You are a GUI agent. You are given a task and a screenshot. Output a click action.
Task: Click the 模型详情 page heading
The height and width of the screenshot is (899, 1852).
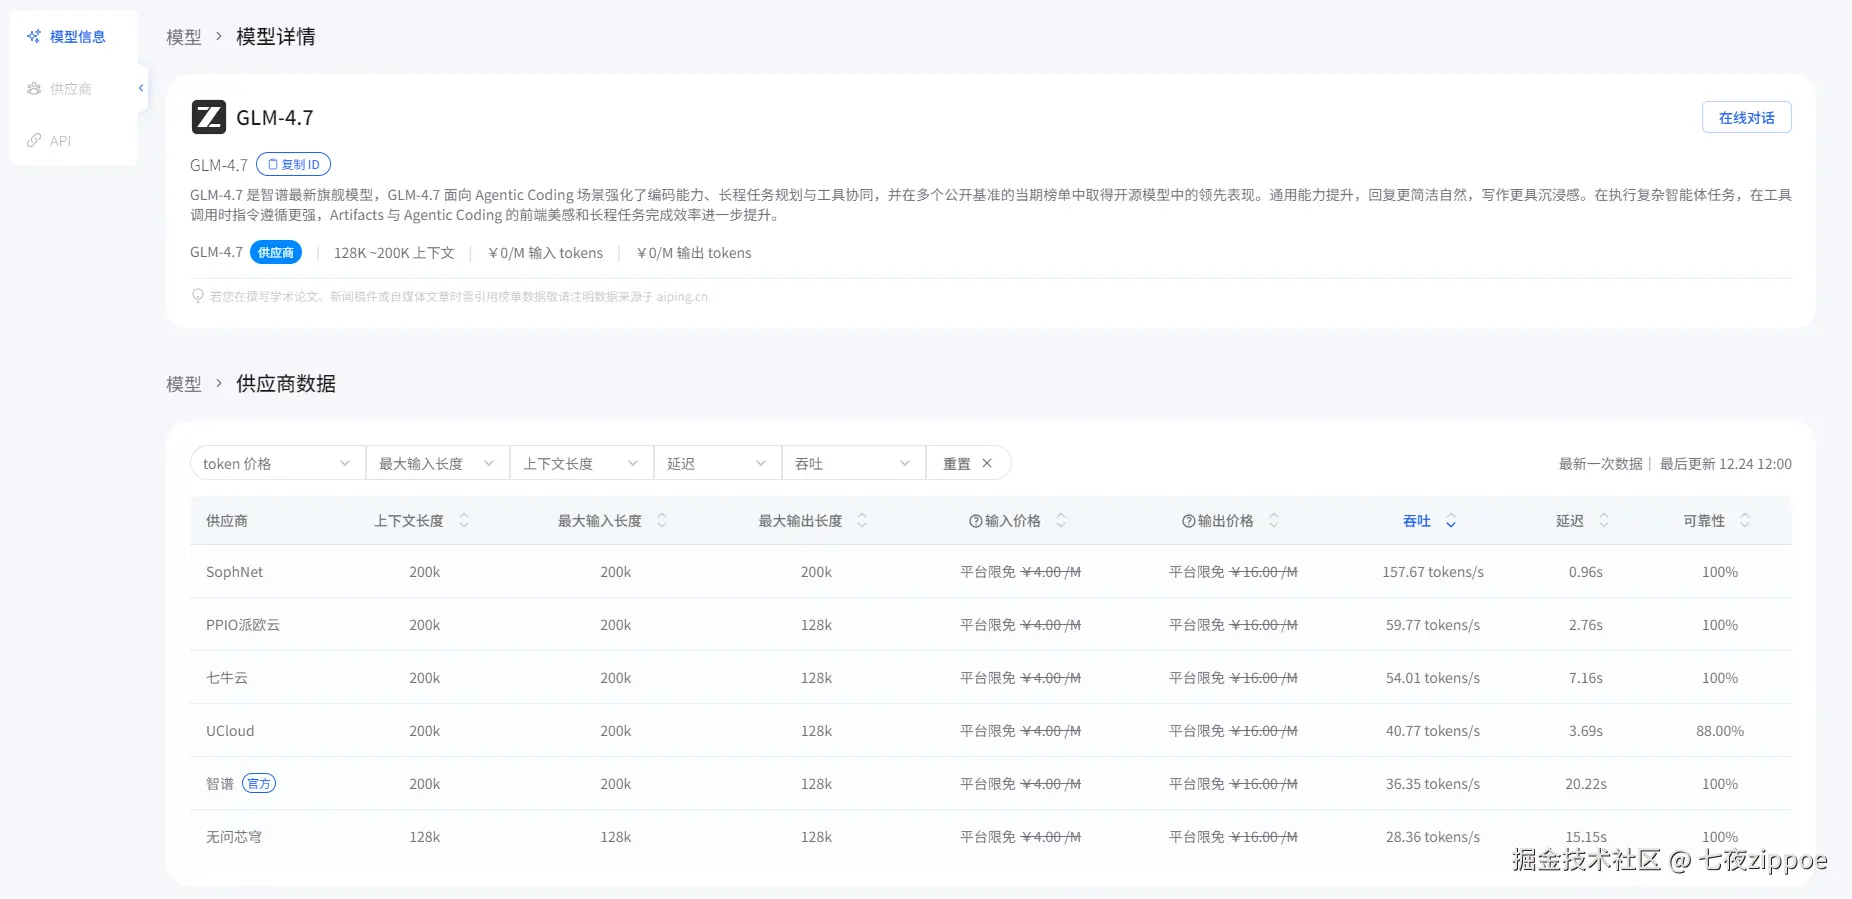click(276, 37)
